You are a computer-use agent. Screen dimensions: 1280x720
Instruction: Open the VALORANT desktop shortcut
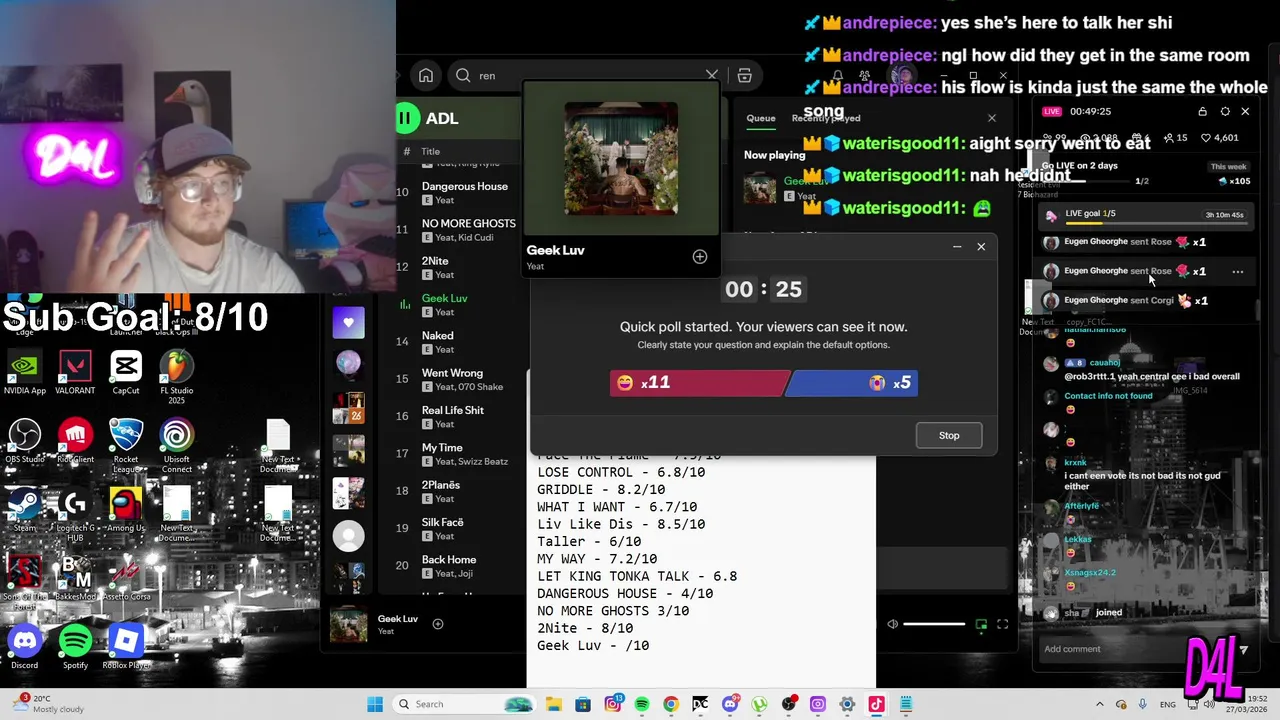(75, 372)
